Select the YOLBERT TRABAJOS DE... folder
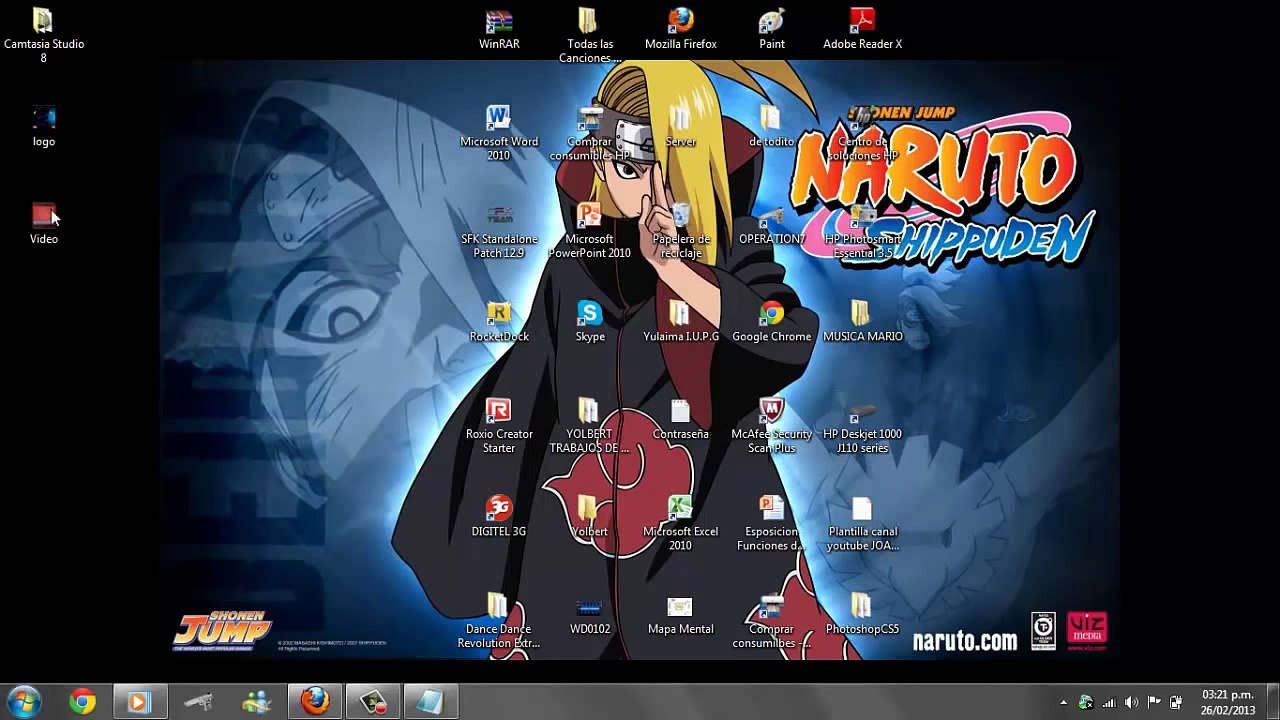The image size is (1280, 720). (590, 426)
